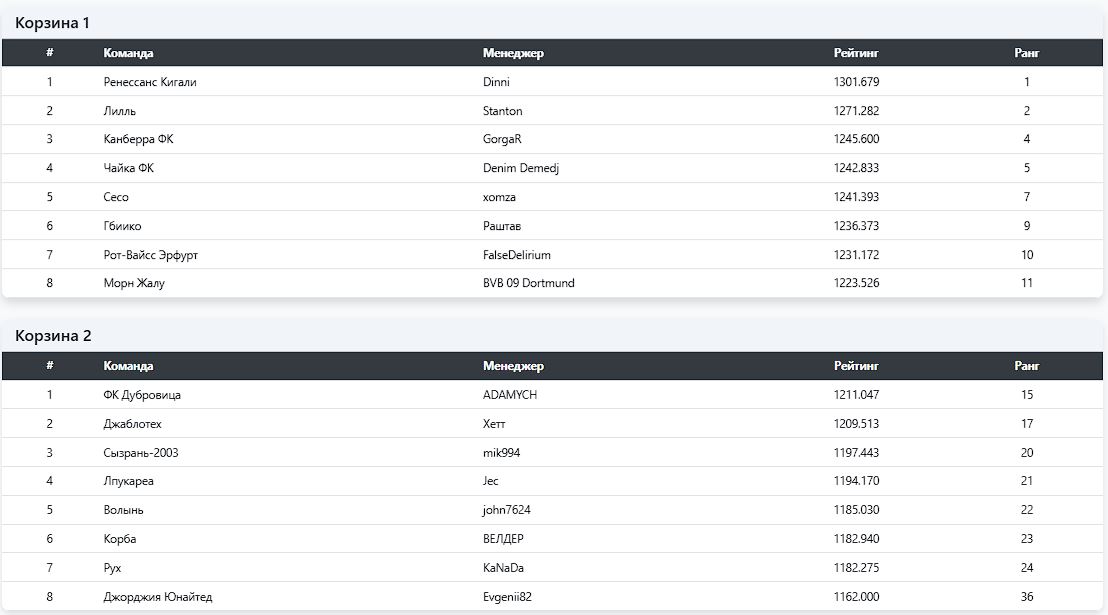Click manager BVB 09 Dortmund

pyautogui.click(x=528, y=283)
